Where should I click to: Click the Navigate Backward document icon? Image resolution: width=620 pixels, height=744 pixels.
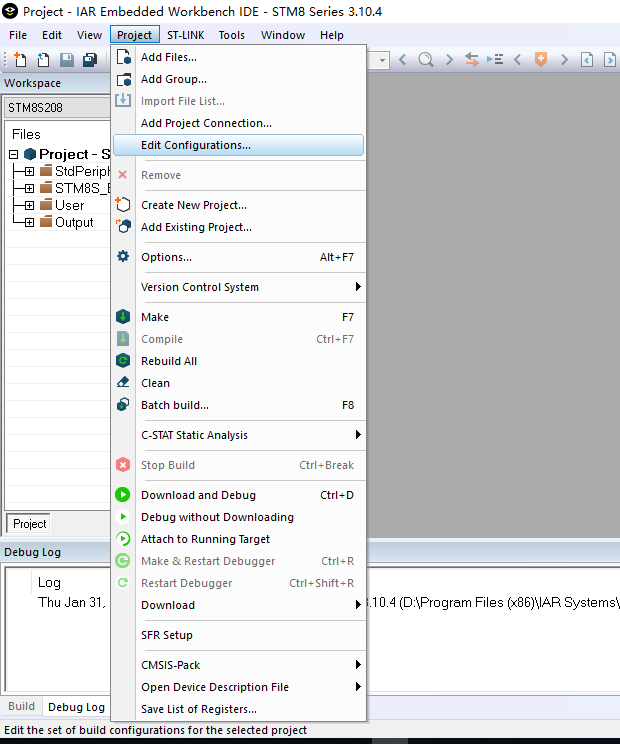point(587,60)
